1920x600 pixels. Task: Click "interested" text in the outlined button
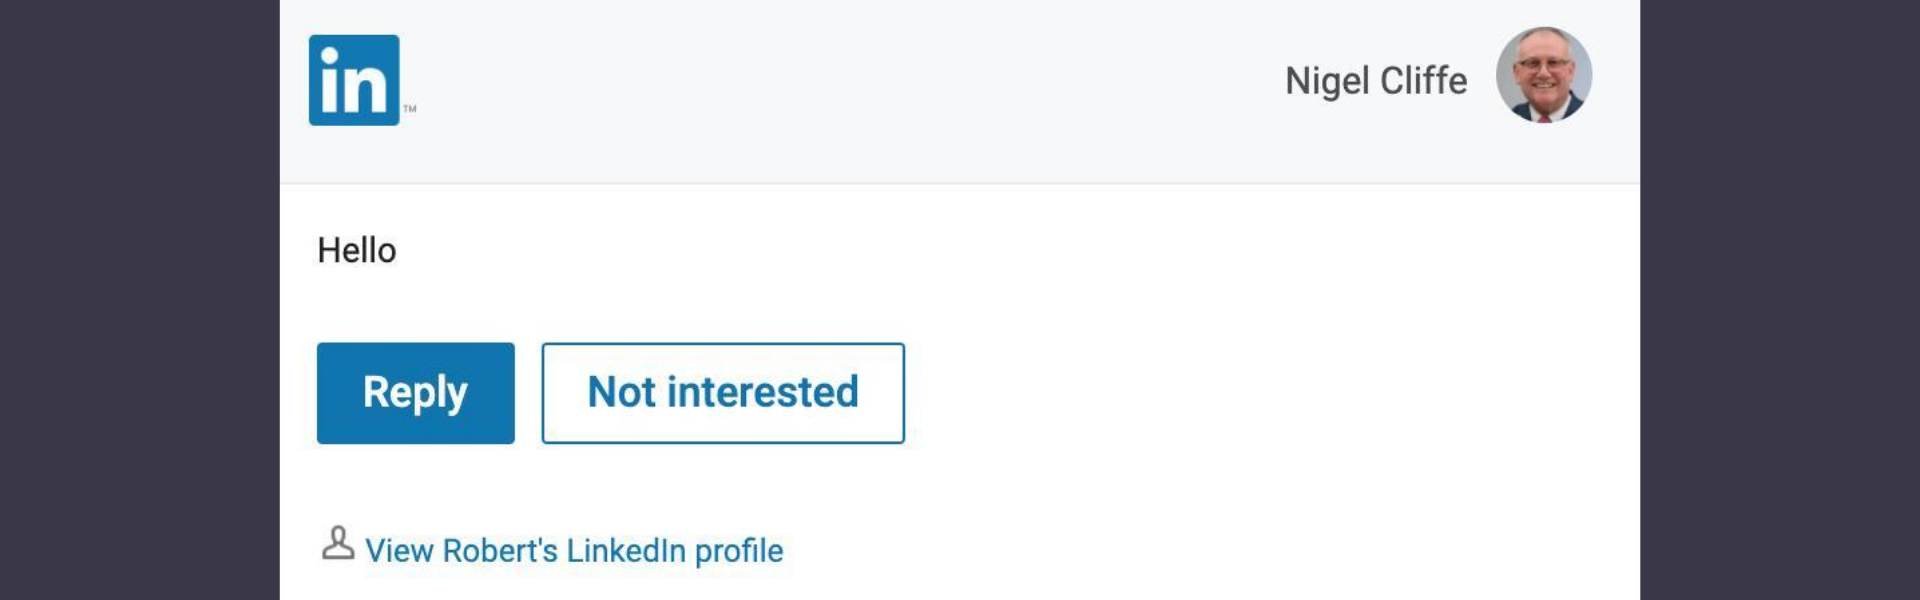pos(762,392)
